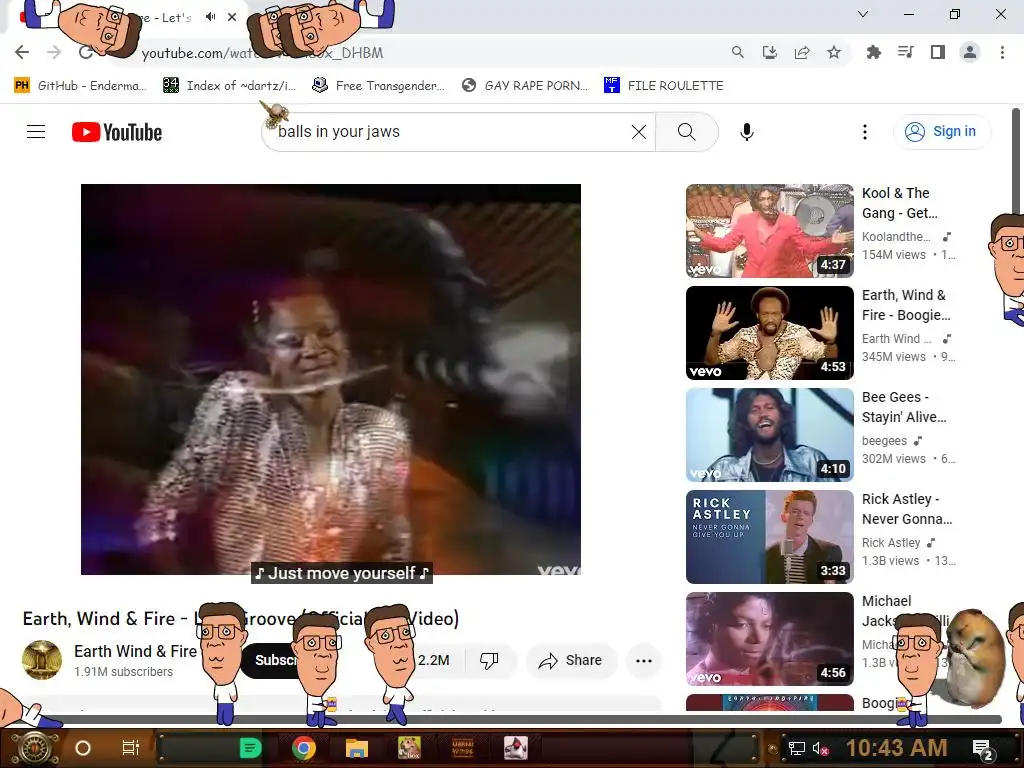Open the Java app on the taskbar
This screenshot has height=768, width=1024.
click(x=516, y=748)
